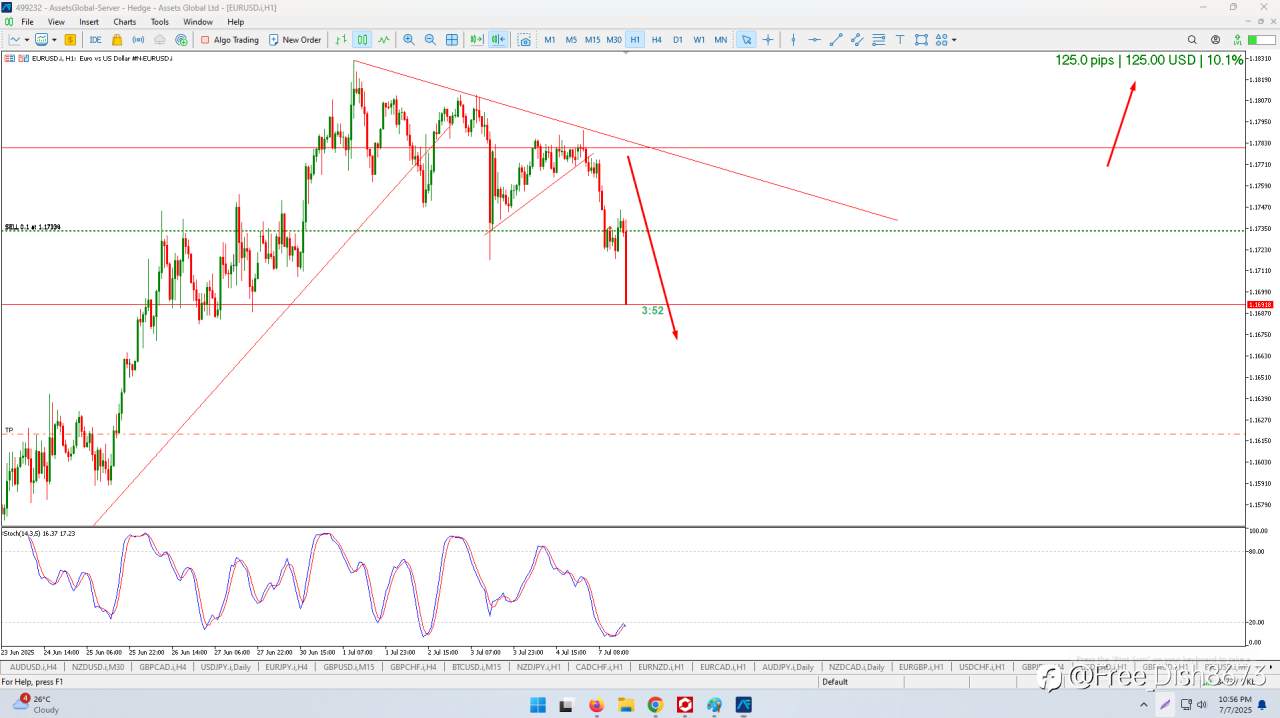
Task: Toggle Algo Trading on
Action: (x=229, y=40)
